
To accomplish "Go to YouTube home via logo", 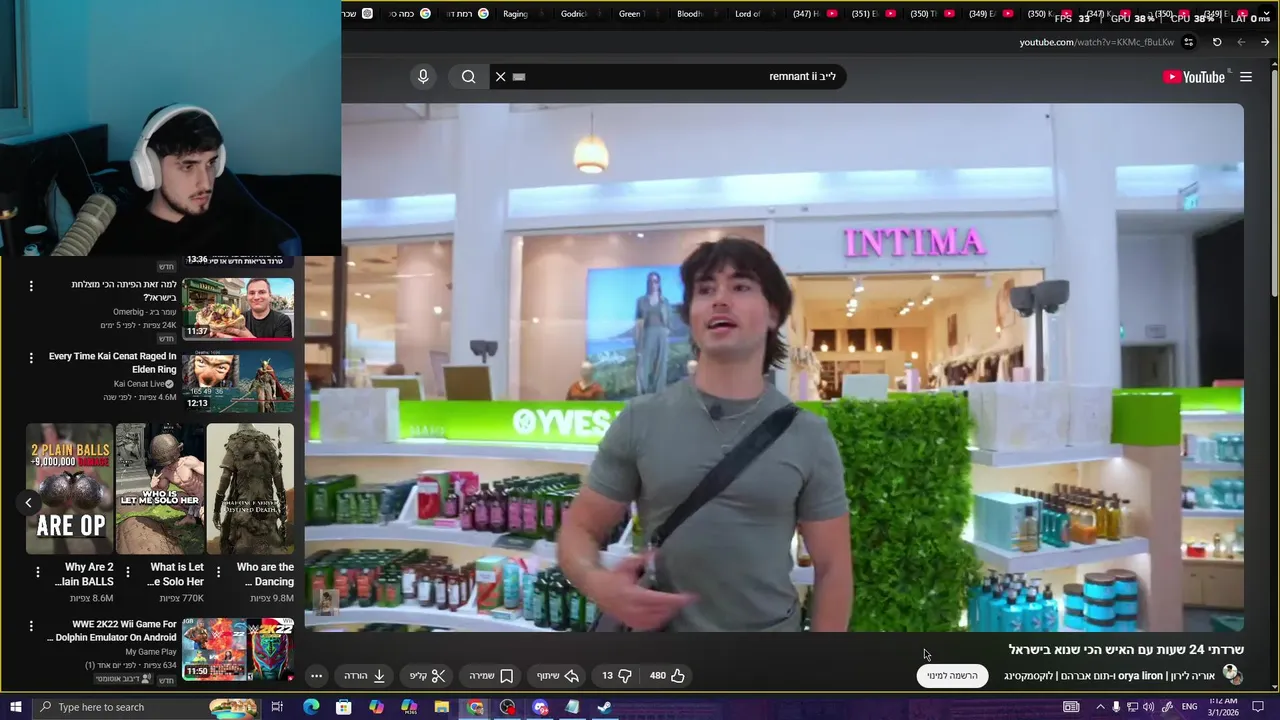I will (x=1194, y=77).
